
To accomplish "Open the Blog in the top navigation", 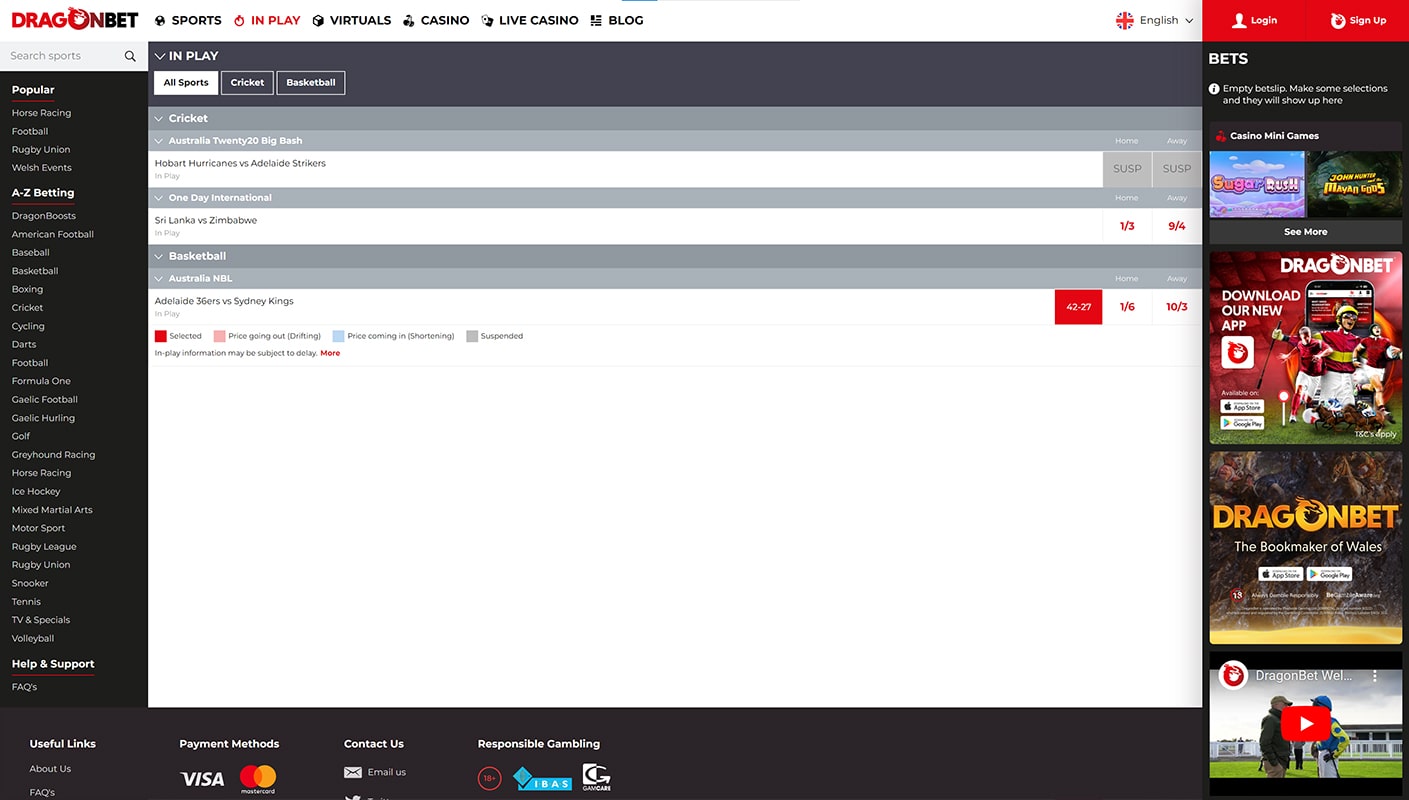I will pos(617,20).
